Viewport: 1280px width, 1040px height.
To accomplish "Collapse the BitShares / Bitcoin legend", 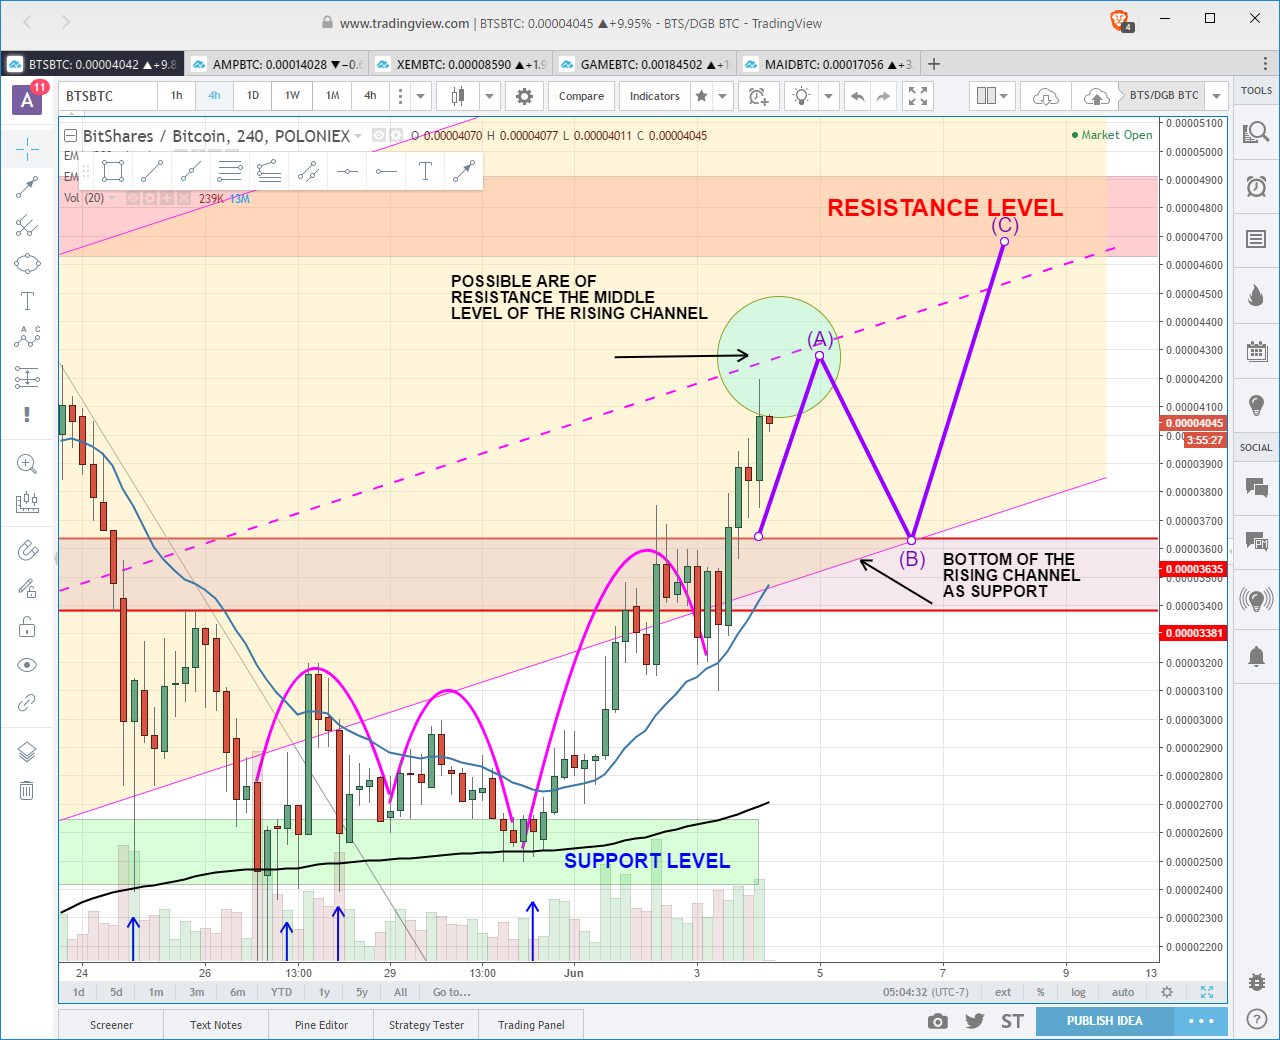I will coord(70,136).
